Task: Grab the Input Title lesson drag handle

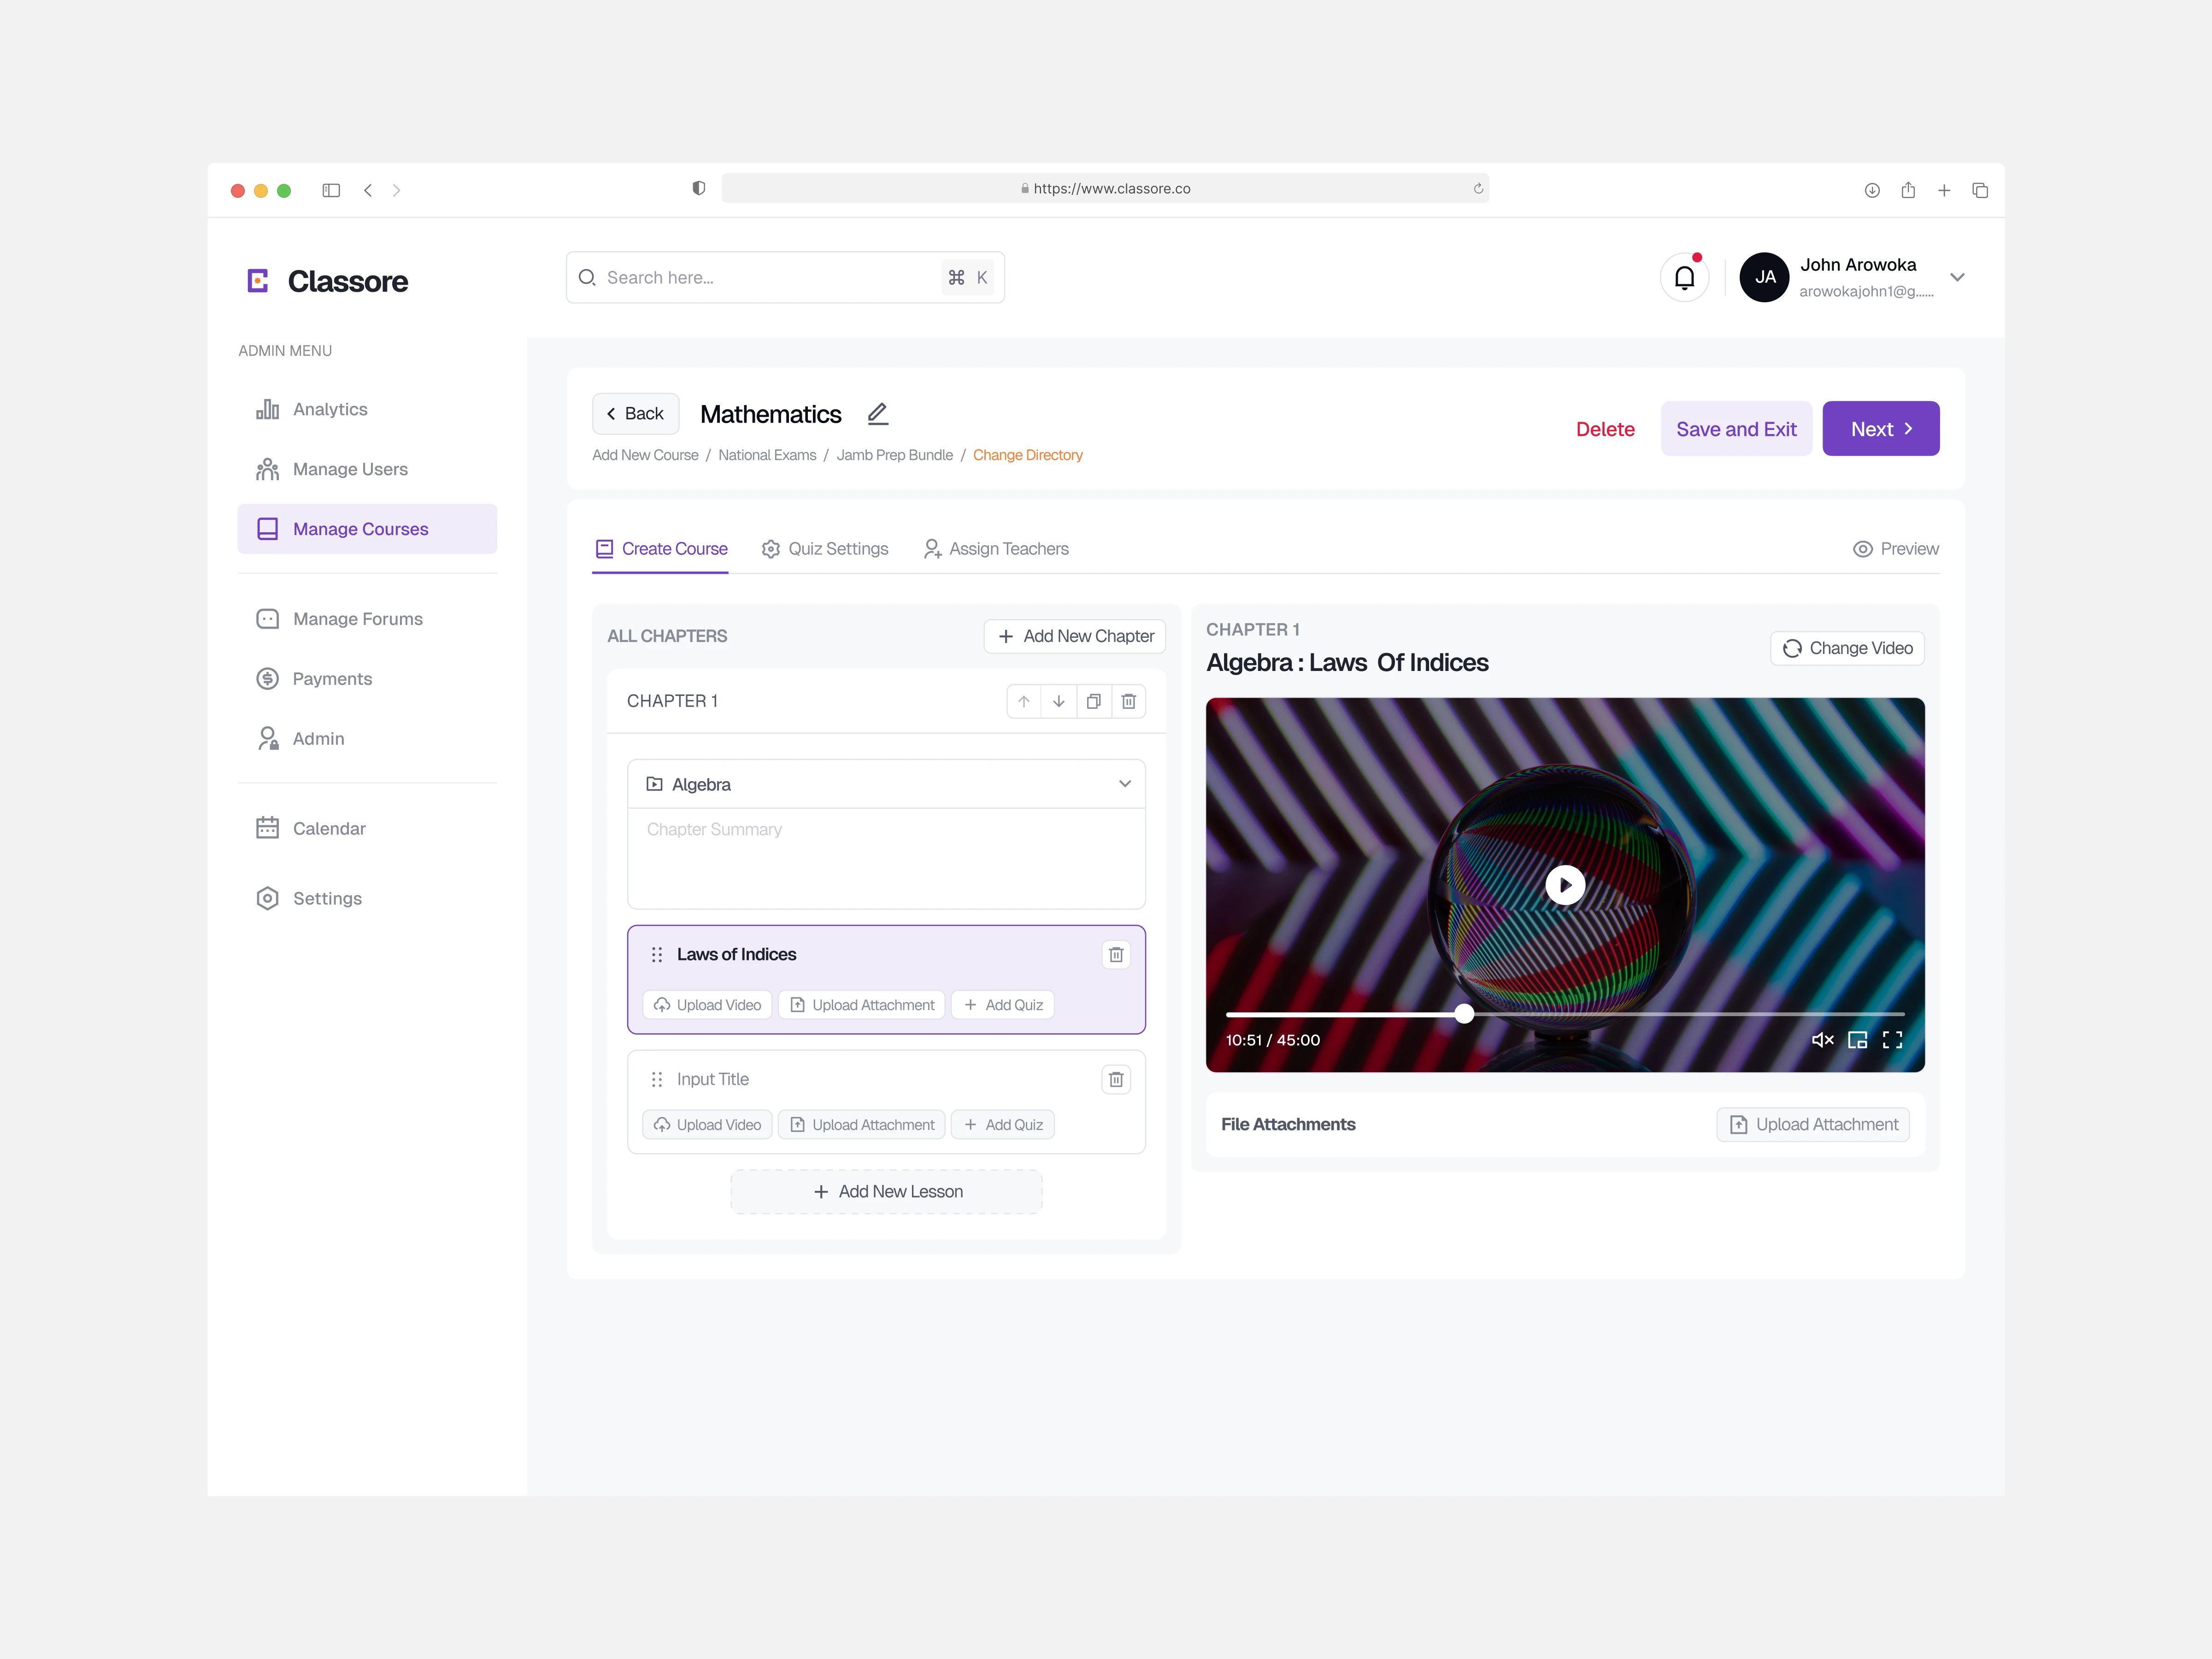Action: (657, 1079)
